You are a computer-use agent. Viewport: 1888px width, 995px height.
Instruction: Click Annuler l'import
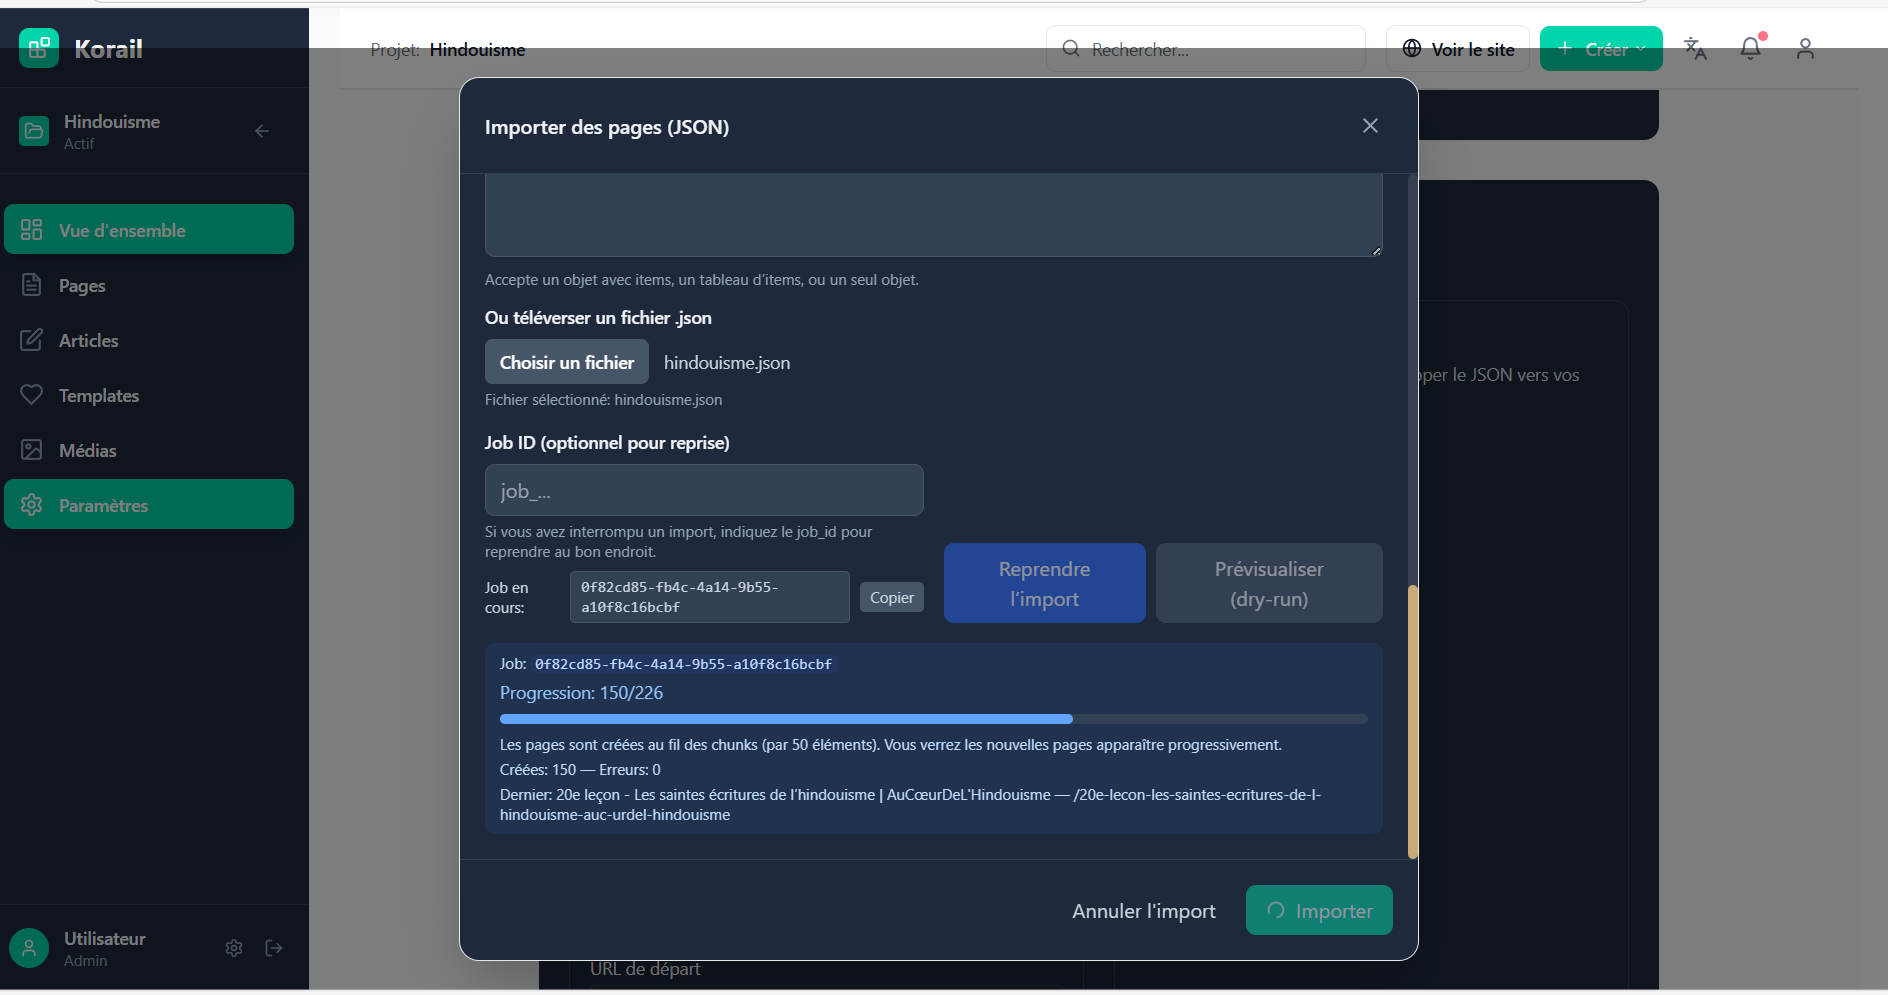[x=1143, y=911]
